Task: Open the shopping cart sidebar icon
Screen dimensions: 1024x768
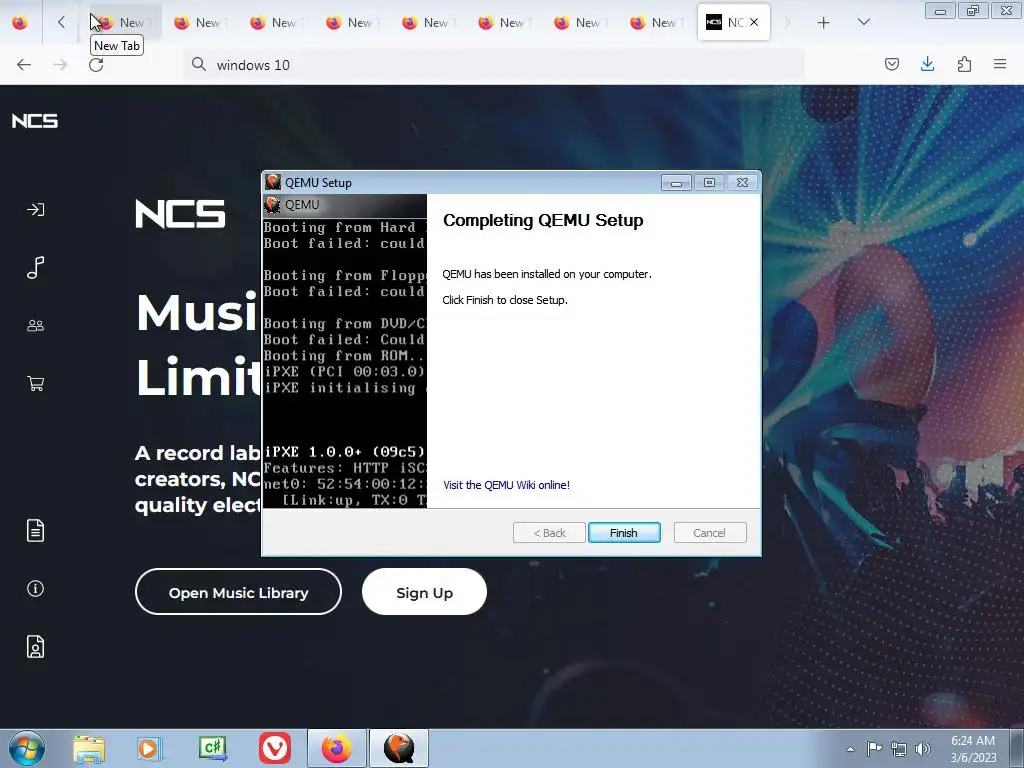Action: 35,383
